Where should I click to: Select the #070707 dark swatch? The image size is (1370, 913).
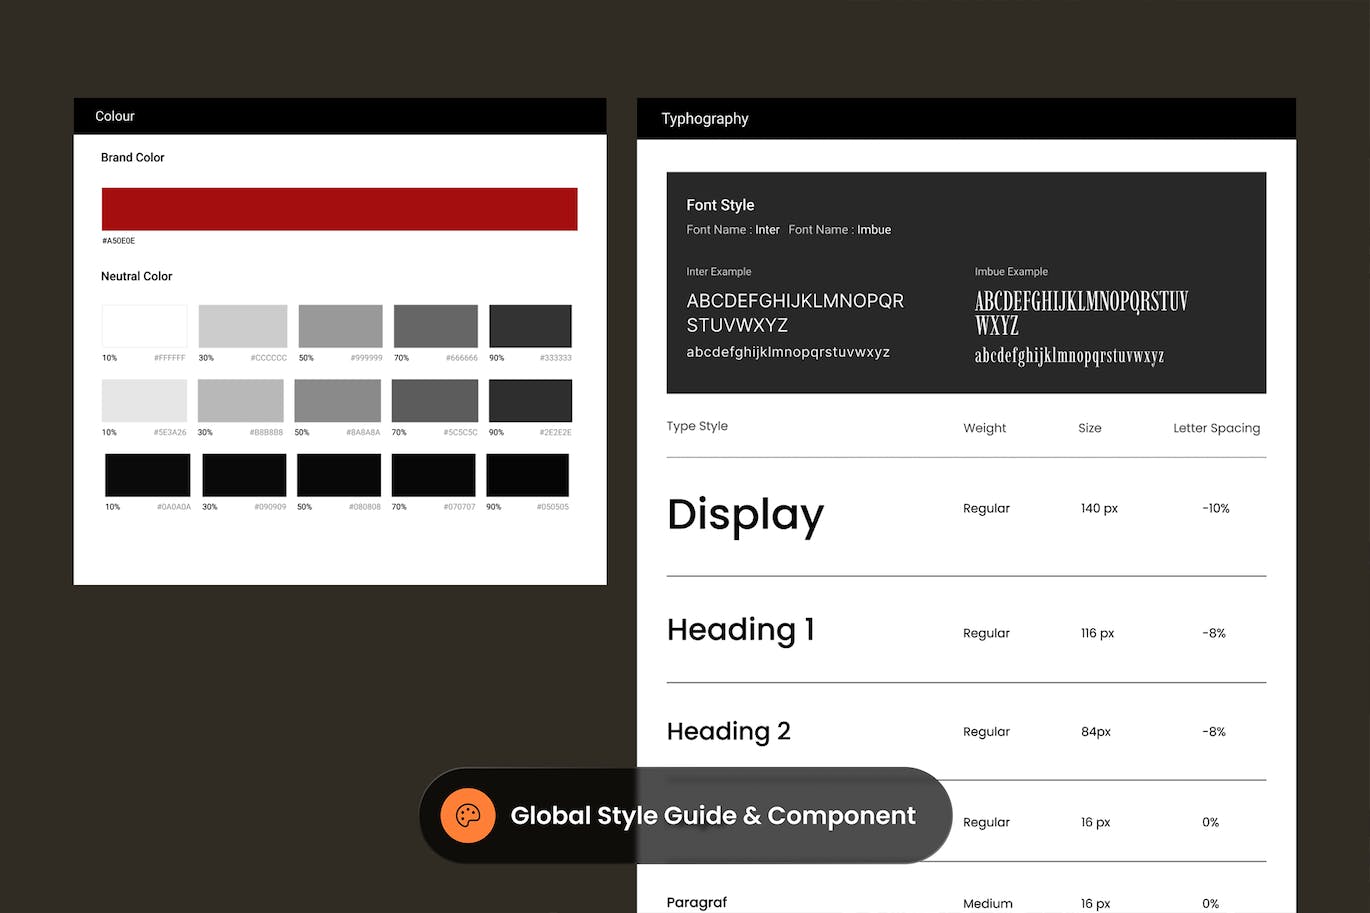tap(434, 475)
